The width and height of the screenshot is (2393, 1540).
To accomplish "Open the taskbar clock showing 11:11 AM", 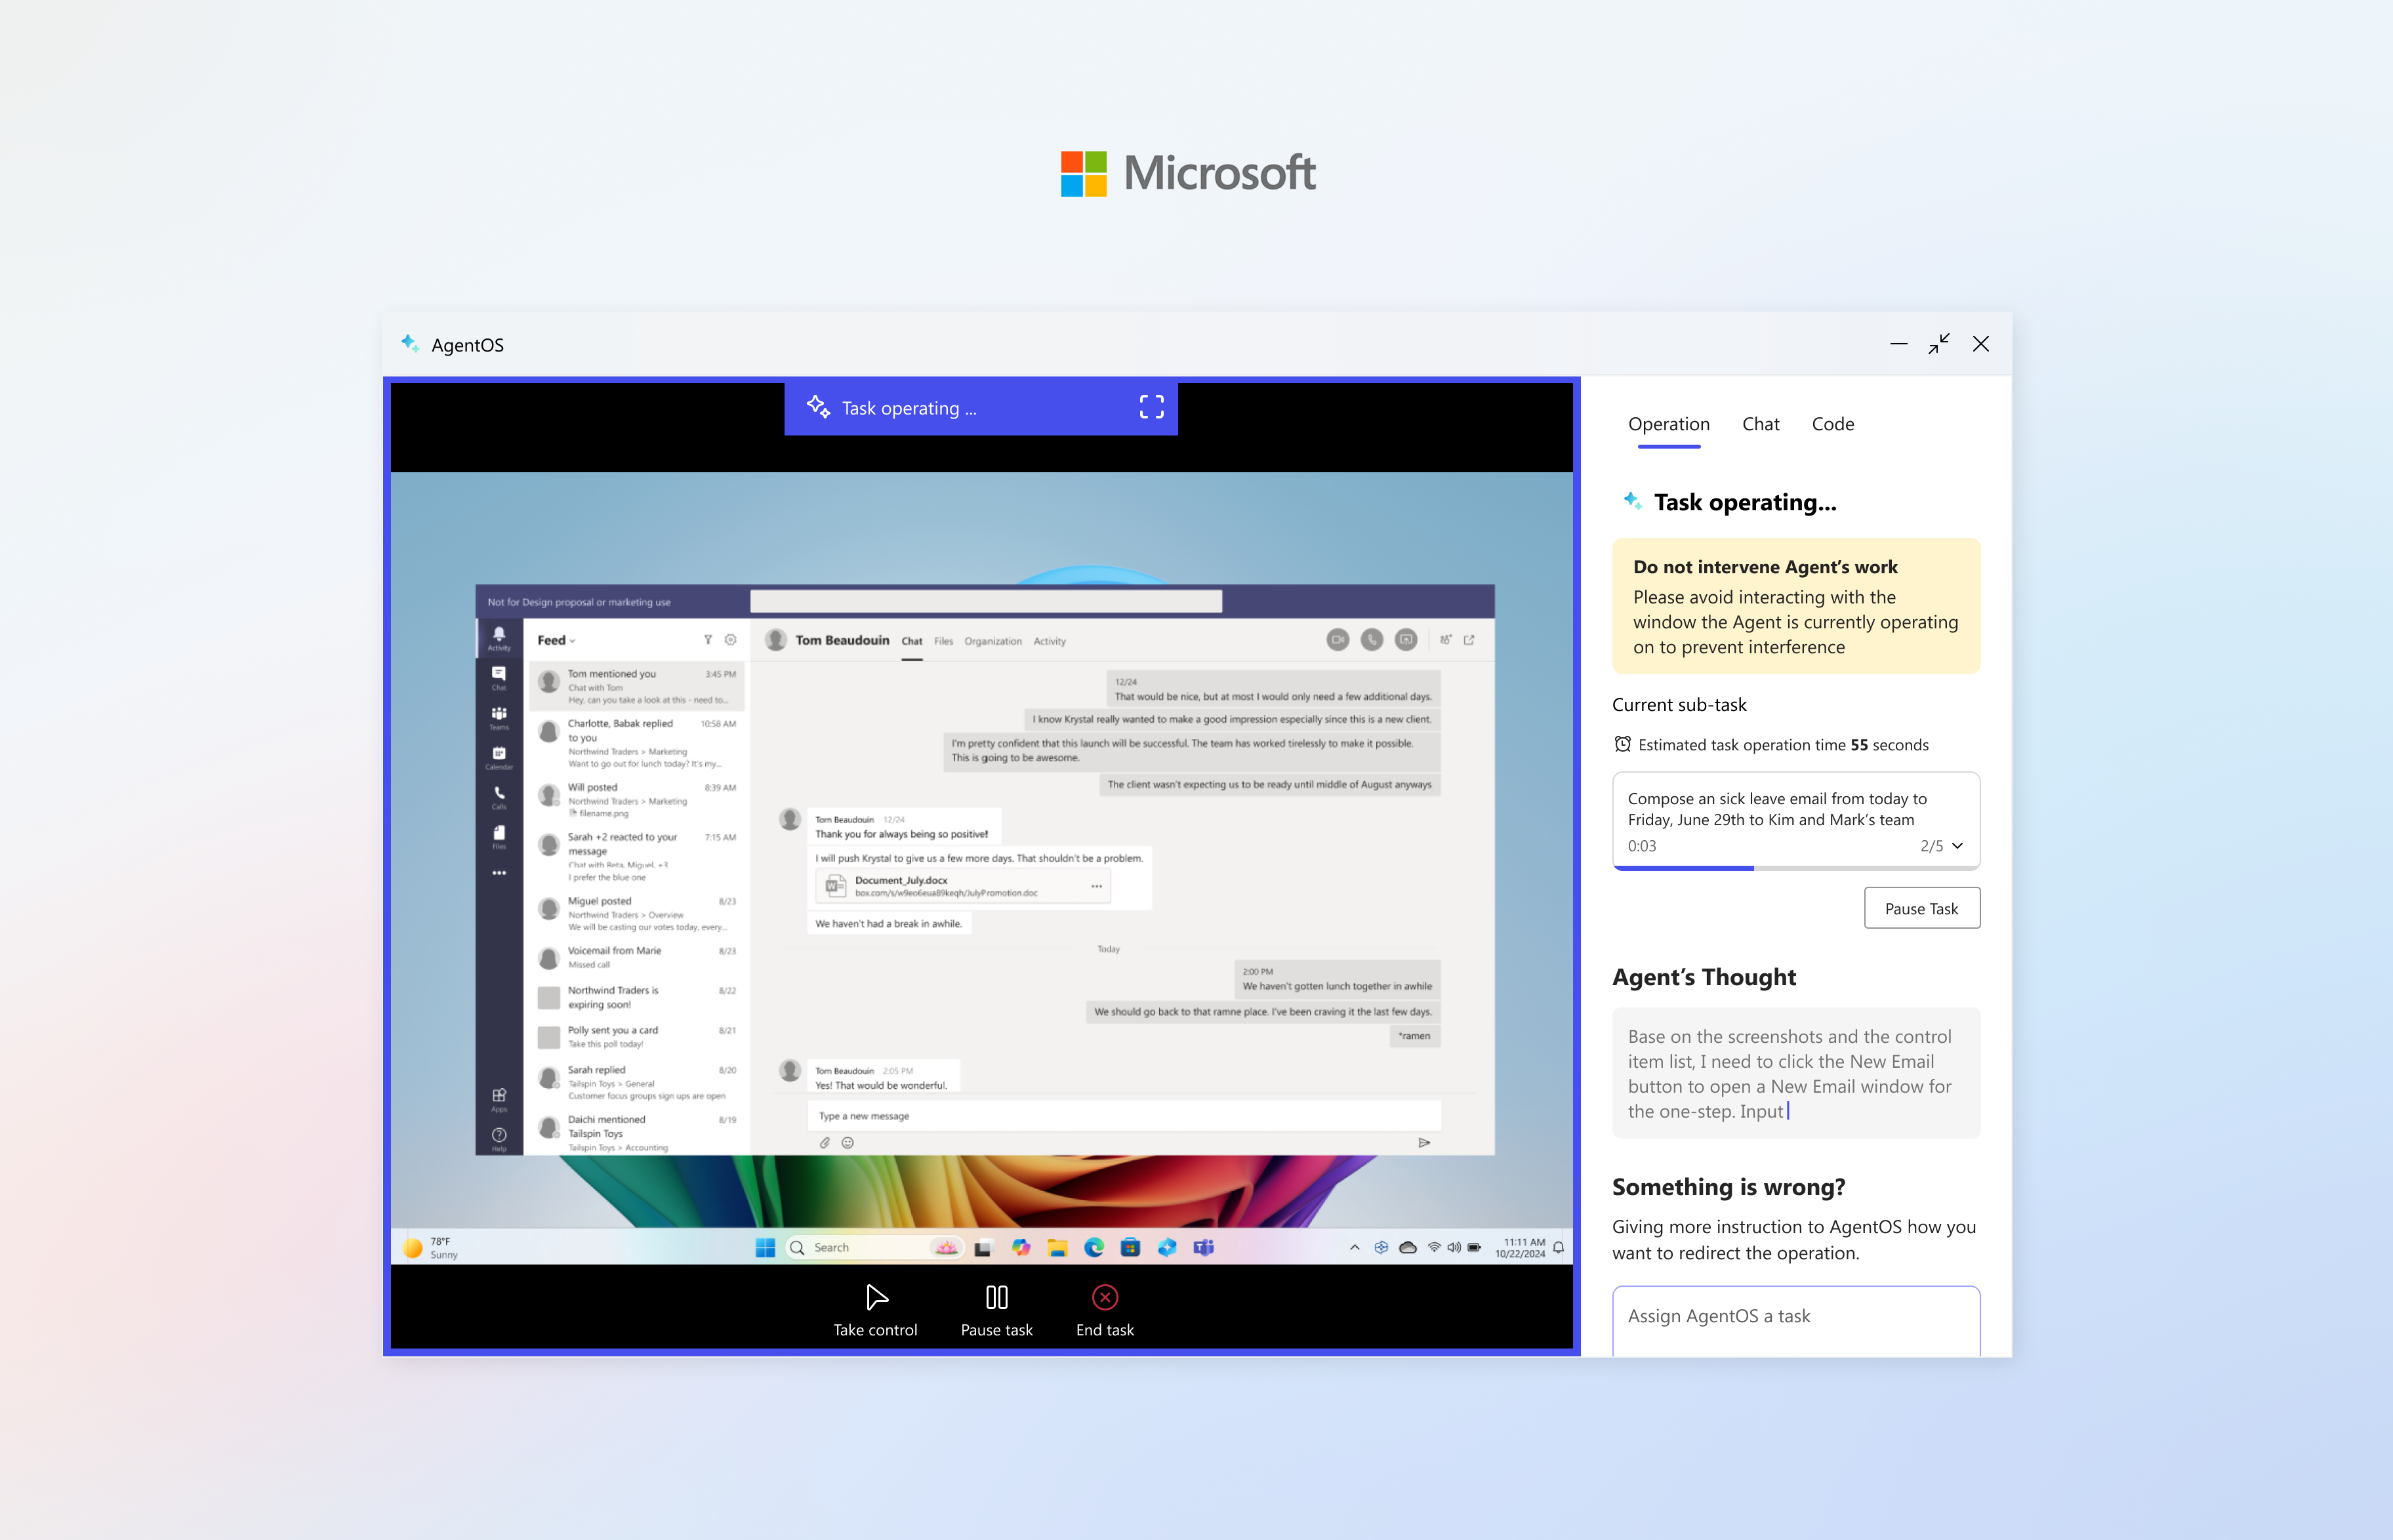I will pyautogui.click(x=1520, y=1247).
